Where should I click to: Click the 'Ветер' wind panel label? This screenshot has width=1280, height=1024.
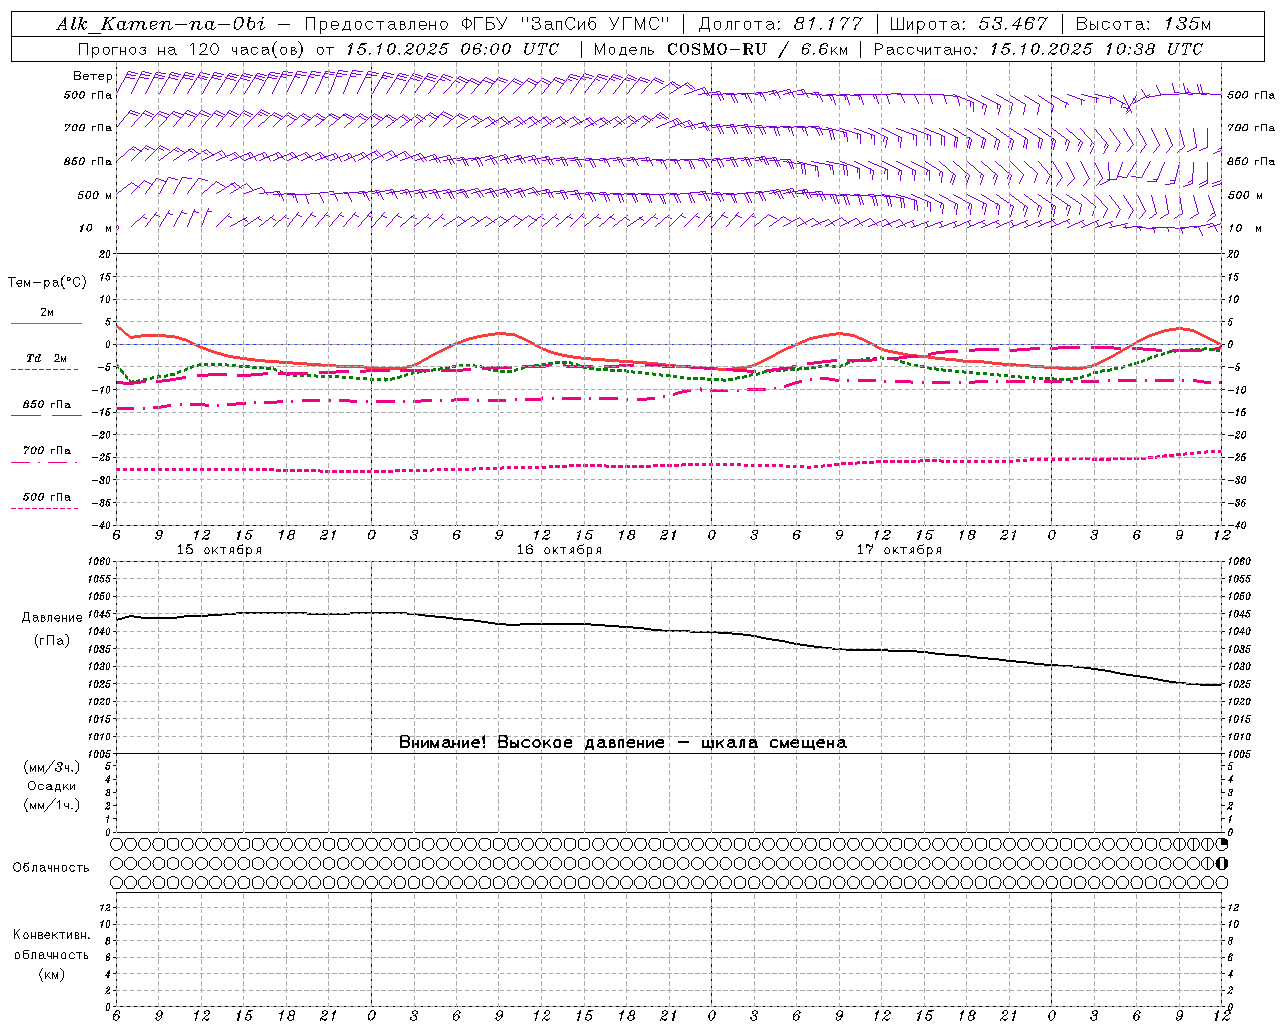click(x=92, y=76)
